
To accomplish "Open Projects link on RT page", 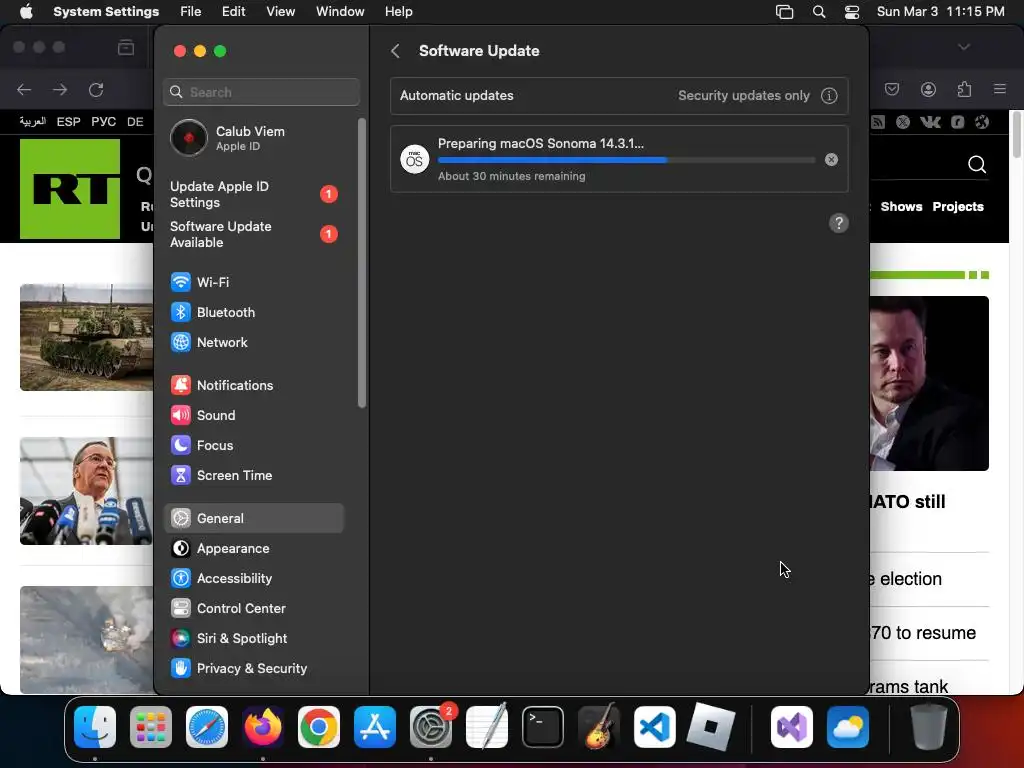I will 958,206.
